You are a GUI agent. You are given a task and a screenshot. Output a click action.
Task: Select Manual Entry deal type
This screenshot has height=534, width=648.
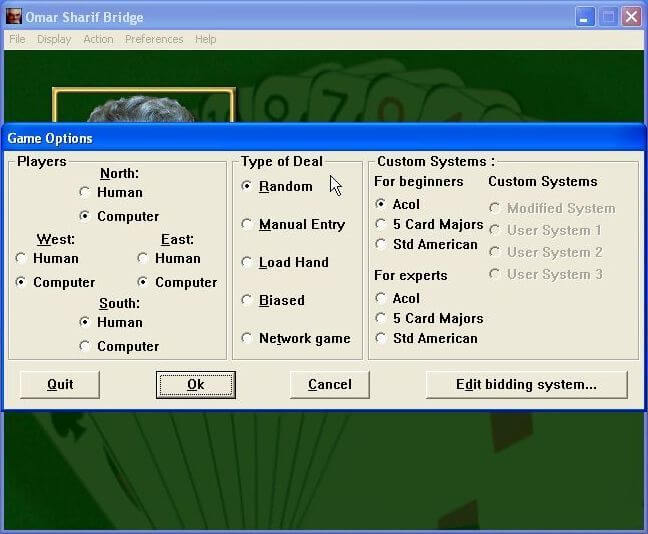[x=293, y=224]
